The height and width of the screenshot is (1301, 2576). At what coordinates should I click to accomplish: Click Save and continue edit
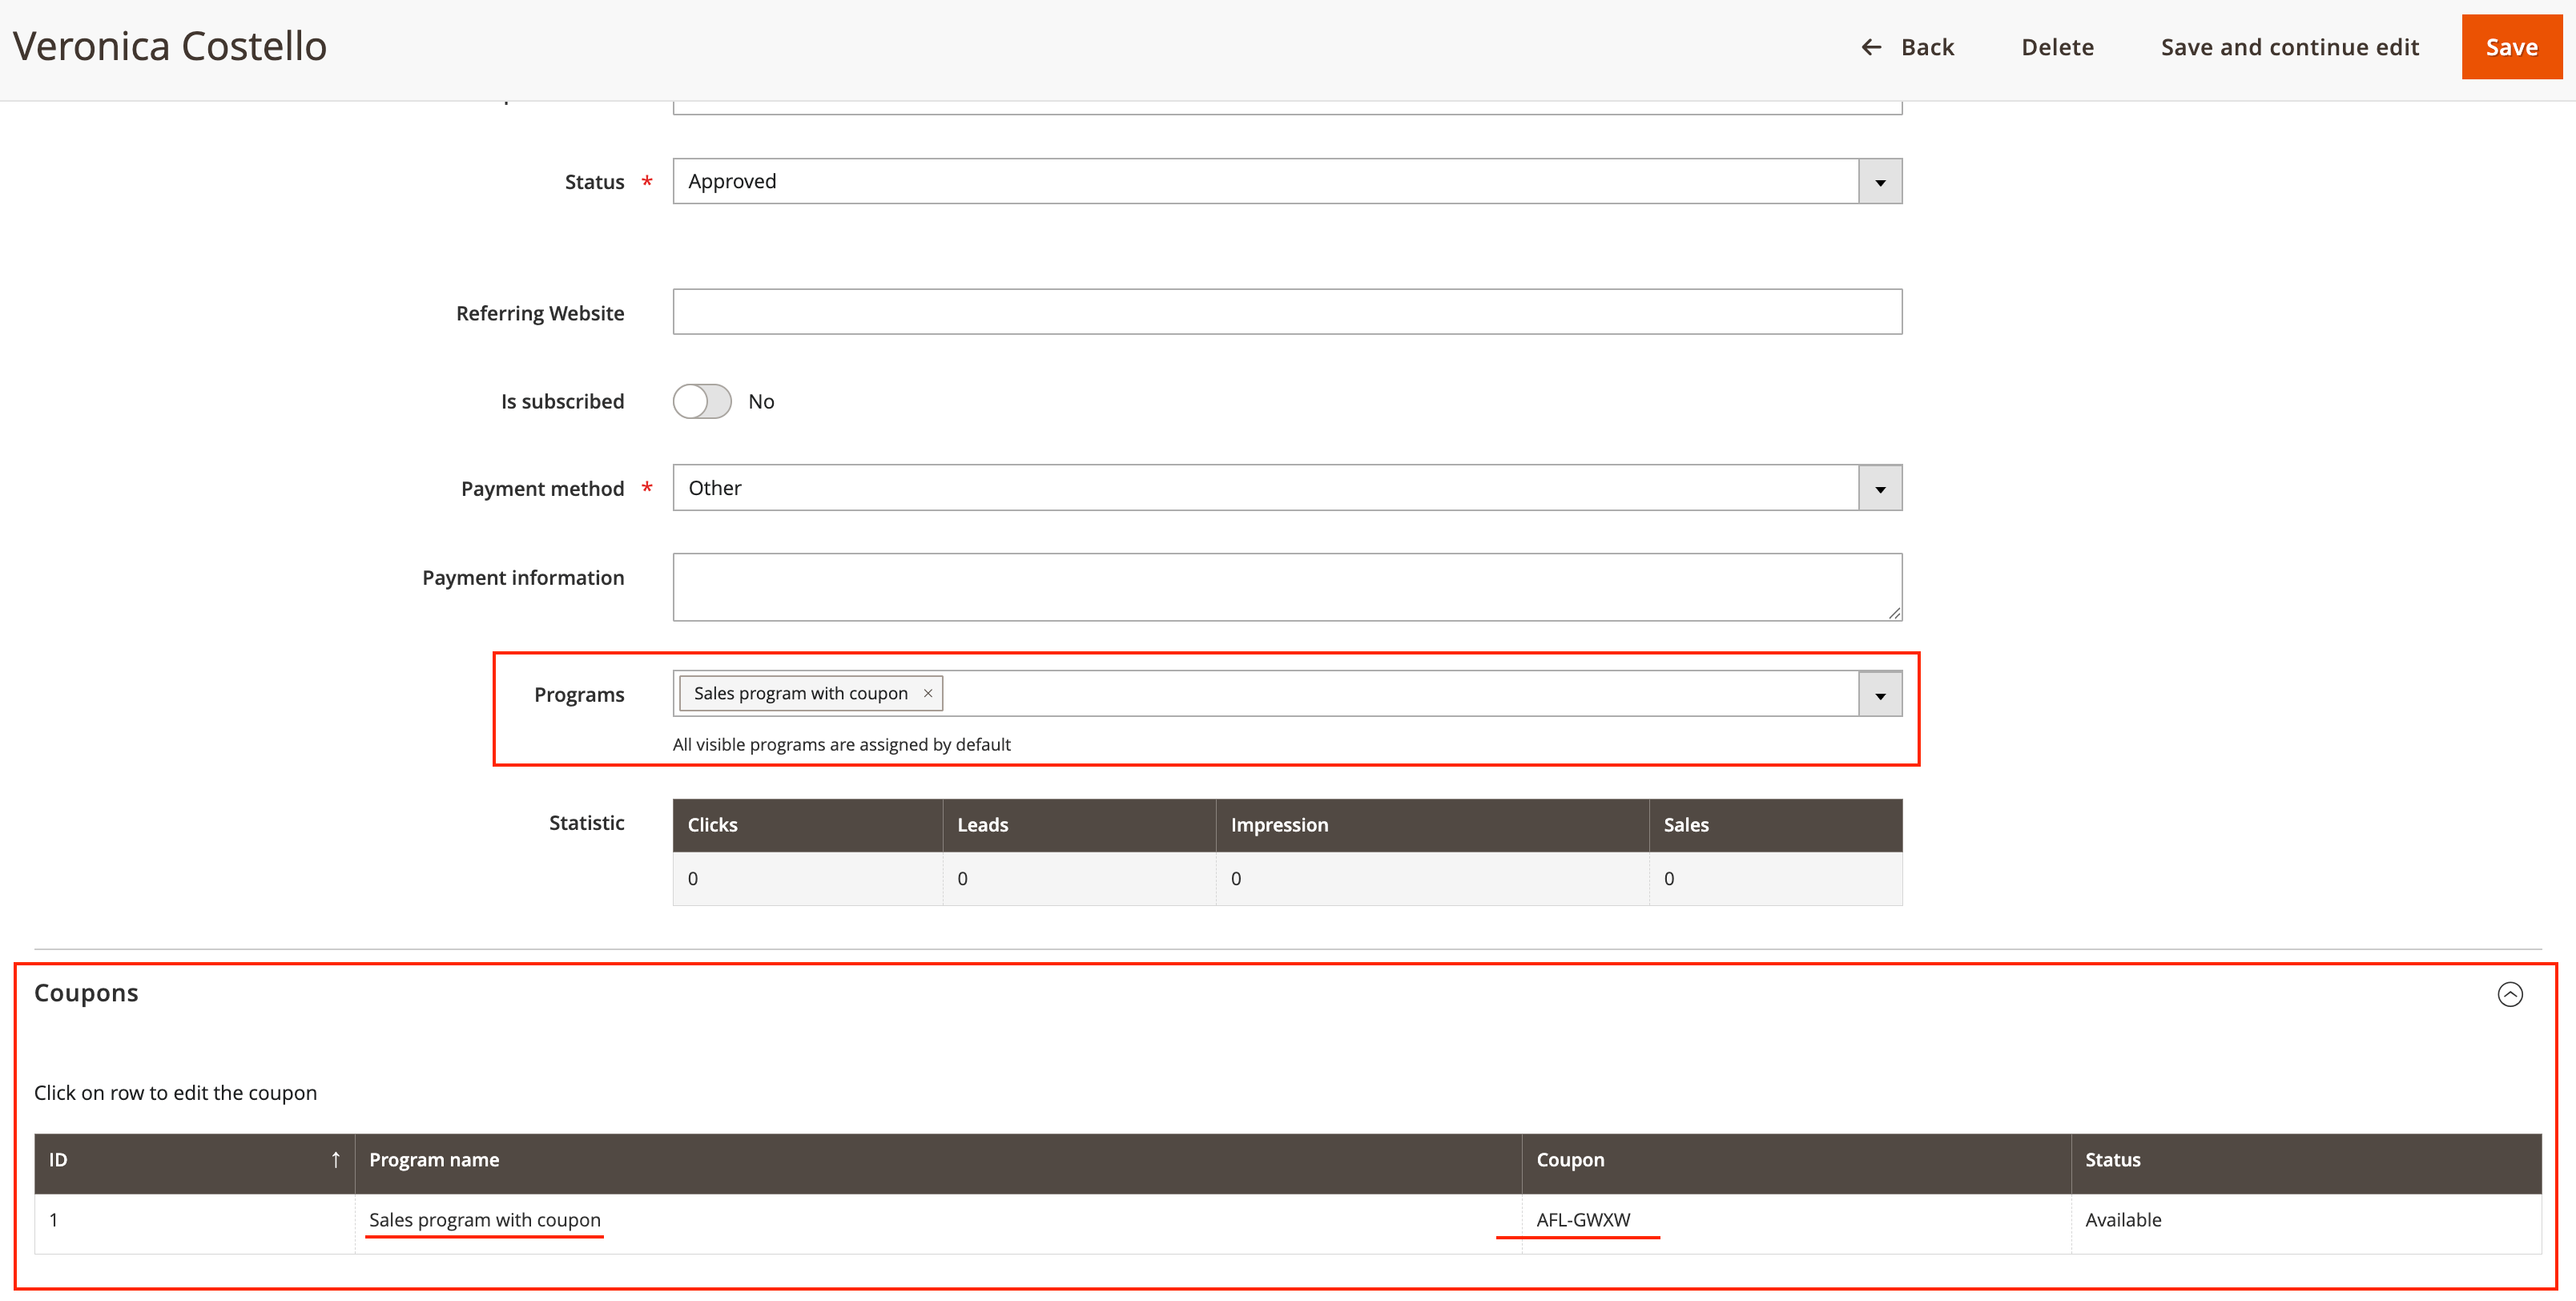[x=2289, y=47]
